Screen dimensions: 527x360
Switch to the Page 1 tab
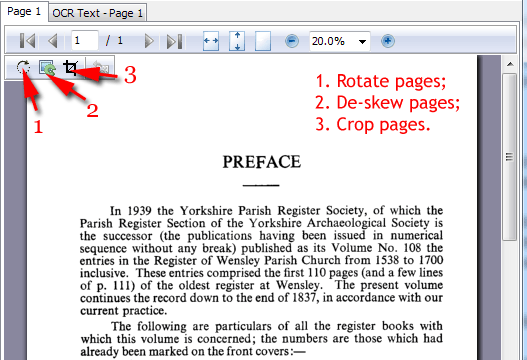pos(24,11)
